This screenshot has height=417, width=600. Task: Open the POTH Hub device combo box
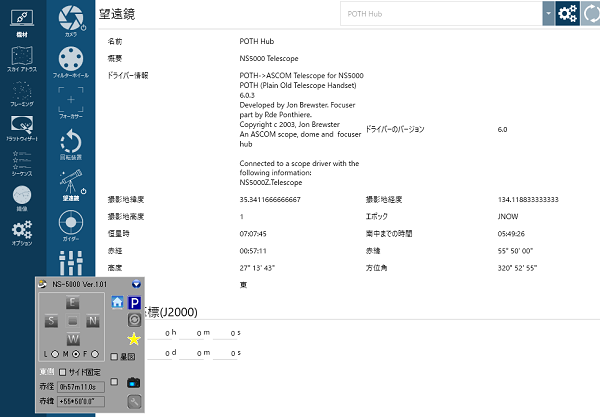(x=441, y=14)
